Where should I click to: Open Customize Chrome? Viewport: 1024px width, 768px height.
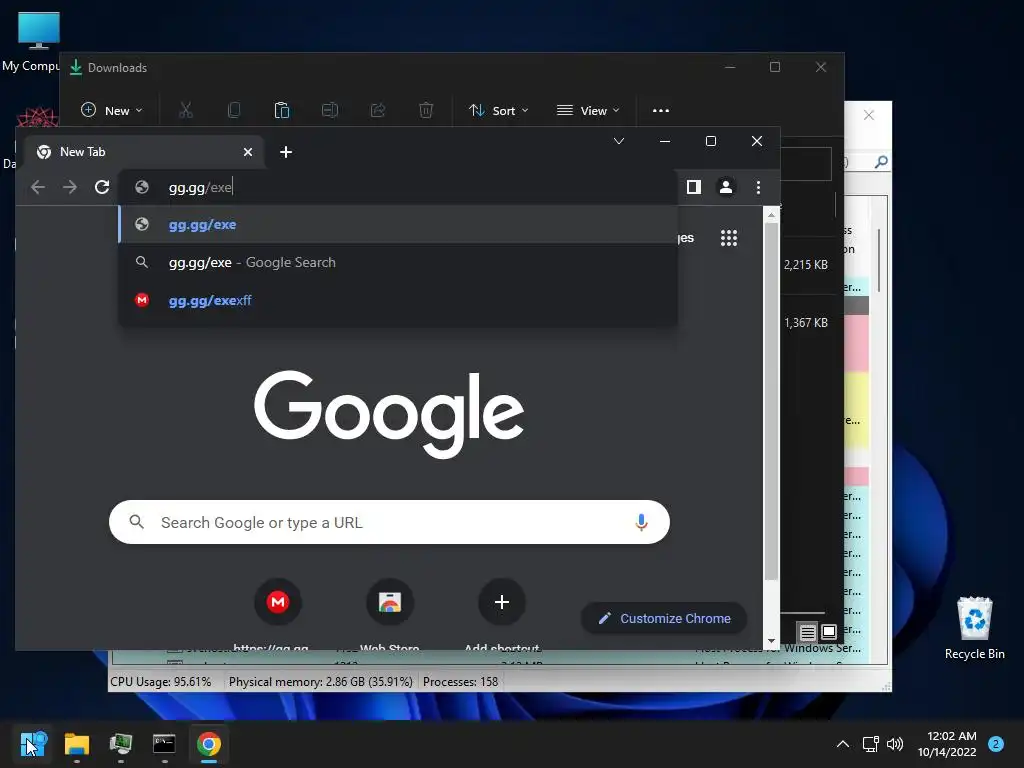[x=664, y=618]
